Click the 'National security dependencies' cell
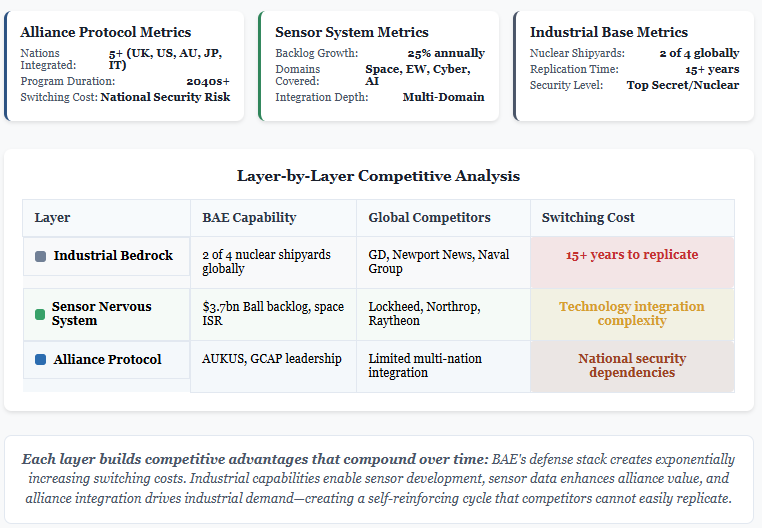The image size is (762, 528). tap(632, 366)
